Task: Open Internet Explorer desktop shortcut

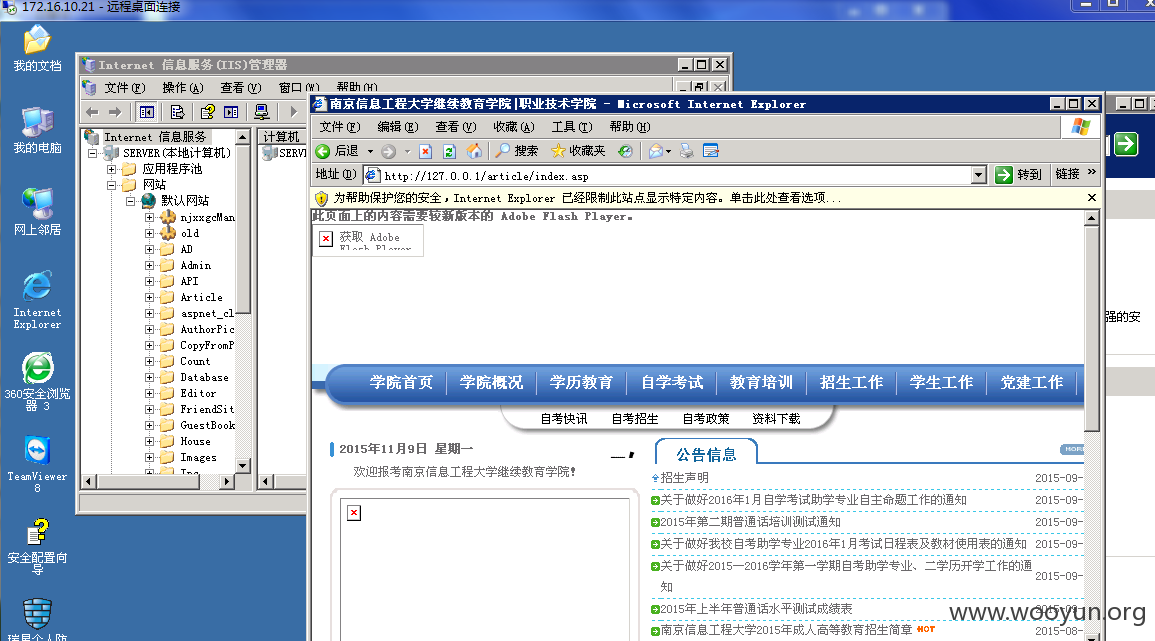Action: [37, 299]
